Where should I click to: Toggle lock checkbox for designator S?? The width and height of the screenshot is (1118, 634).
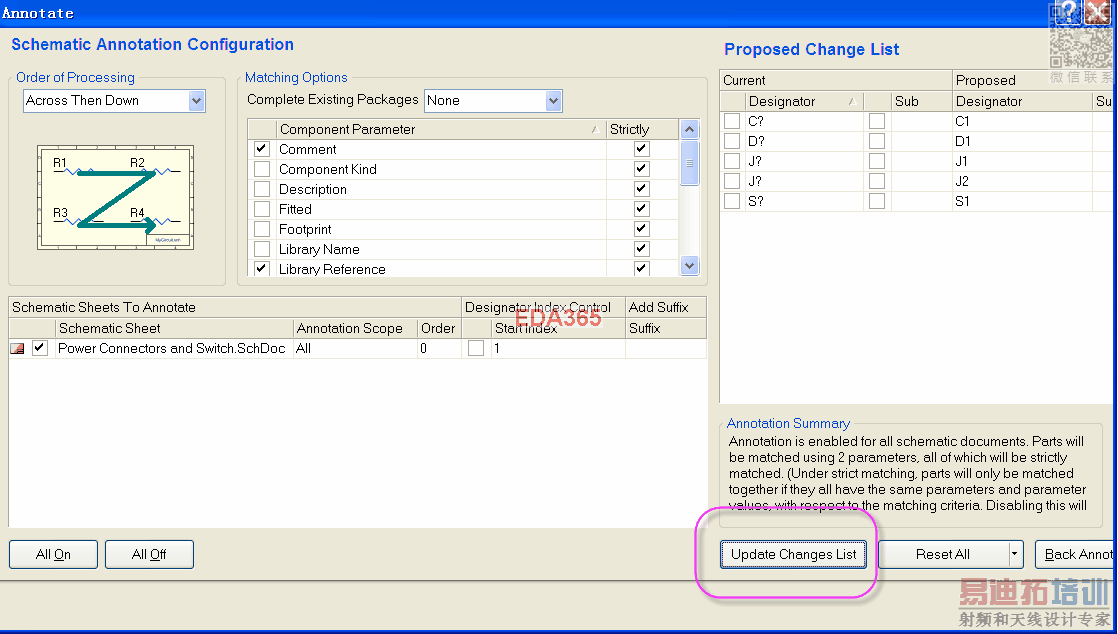[x=732, y=201]
